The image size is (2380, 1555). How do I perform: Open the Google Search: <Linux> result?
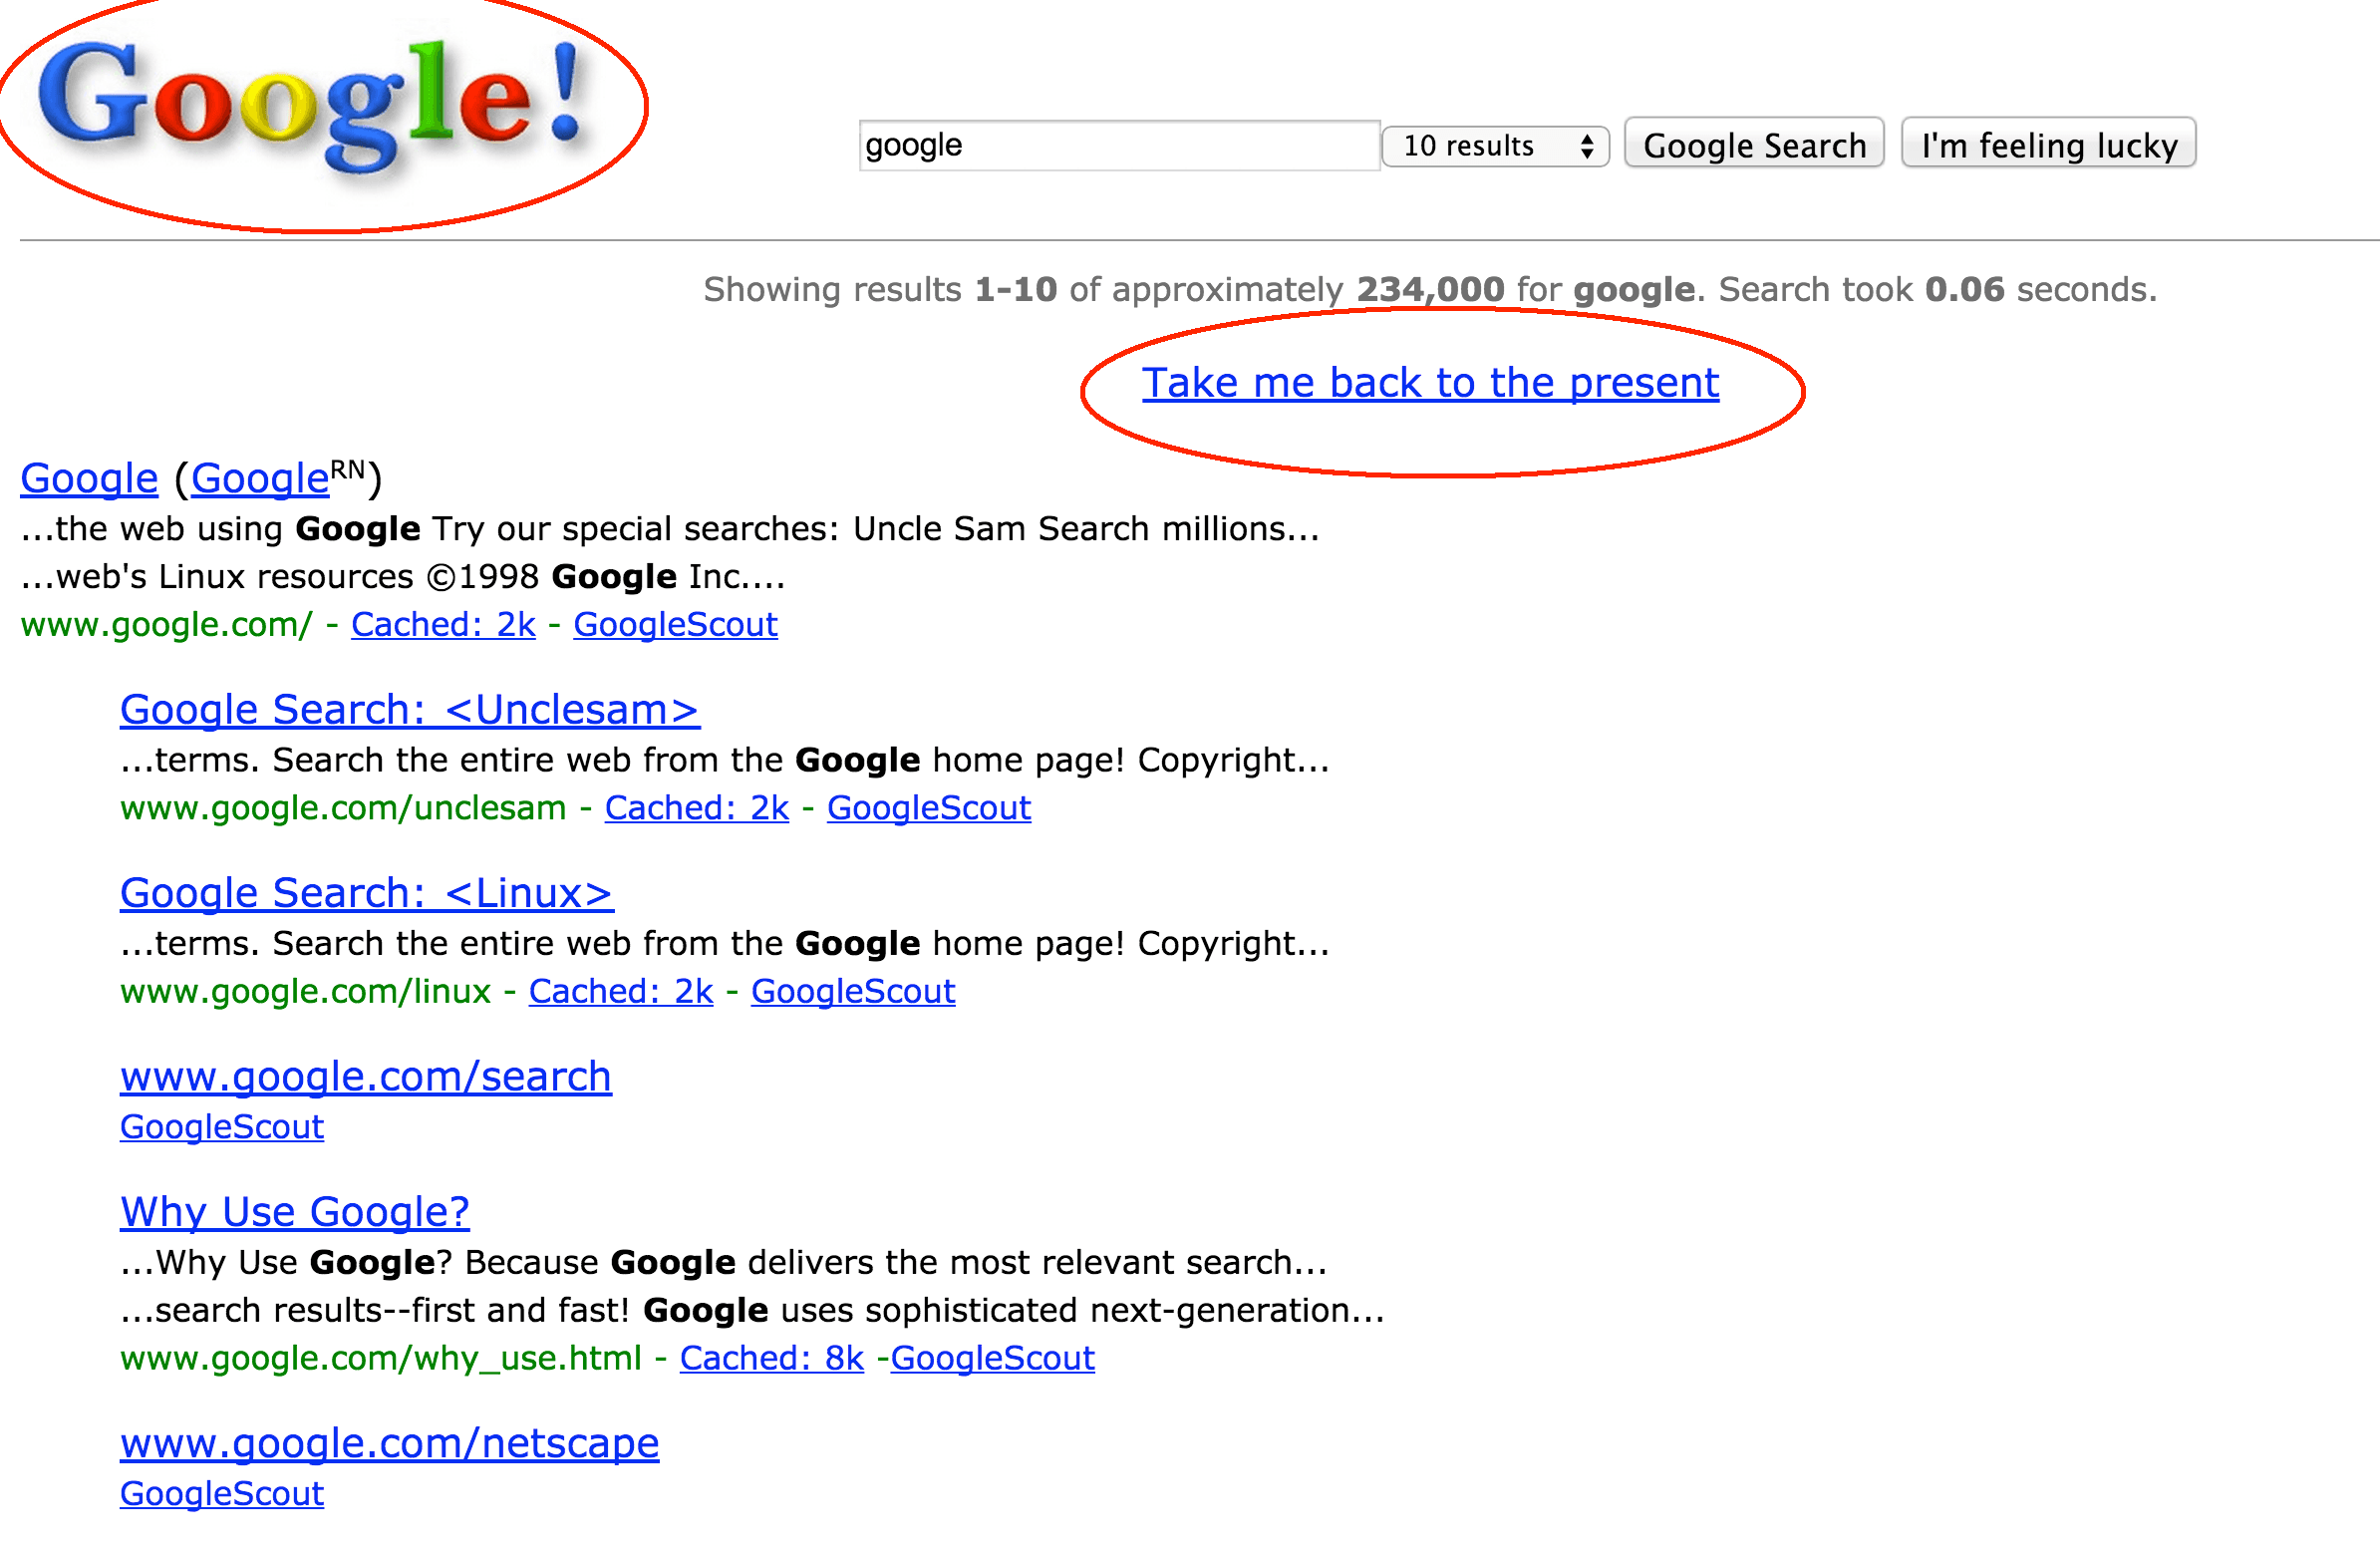pyautogui.click(x=365, y=892)
